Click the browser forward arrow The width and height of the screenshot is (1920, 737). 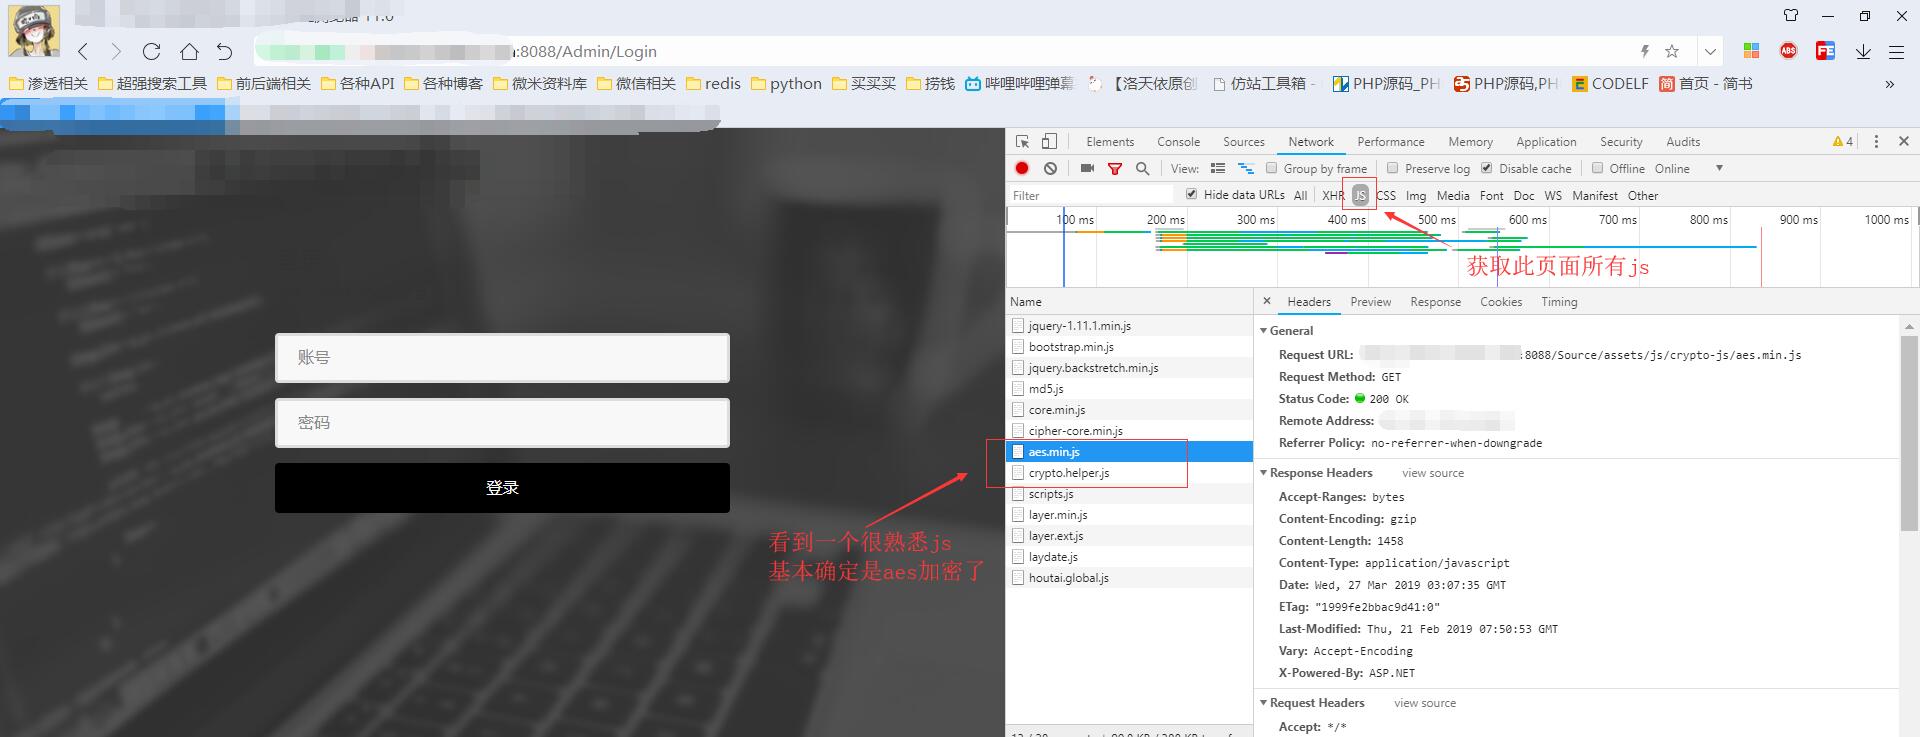[116, 51]
